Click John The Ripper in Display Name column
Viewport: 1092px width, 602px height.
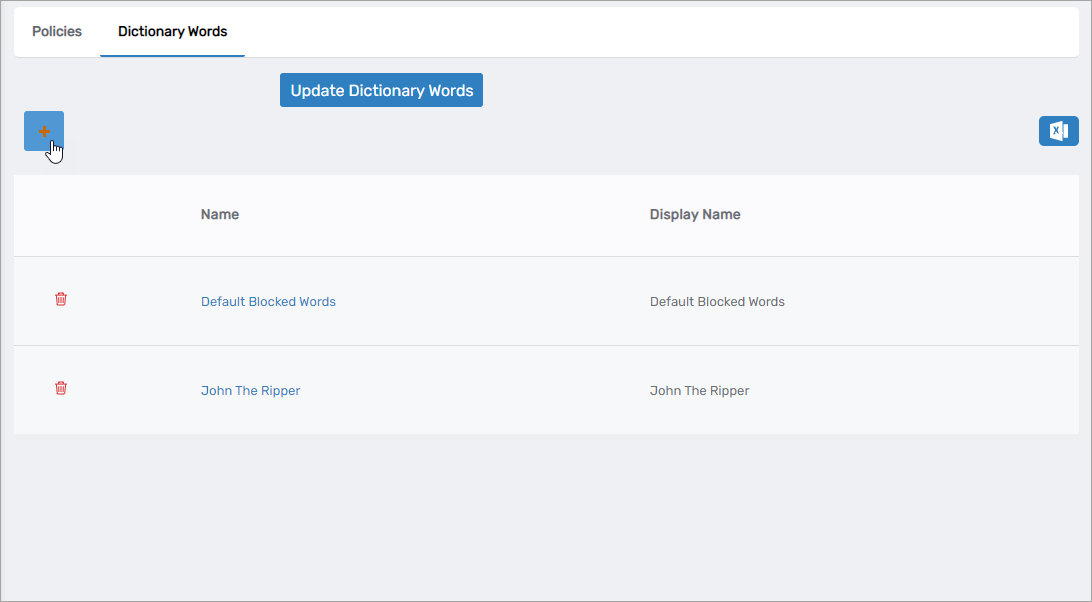click(699, 391)
